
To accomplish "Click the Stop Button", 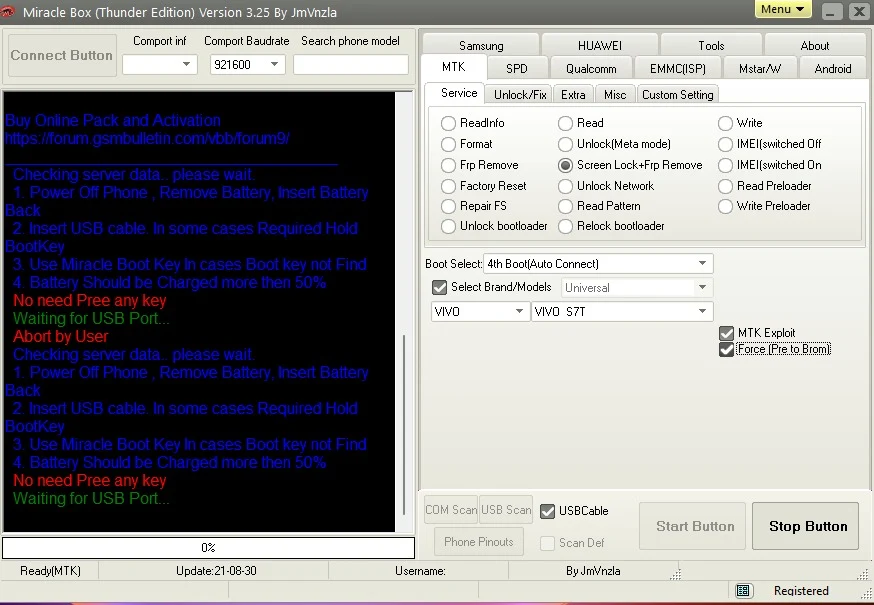I will point(805,526).
